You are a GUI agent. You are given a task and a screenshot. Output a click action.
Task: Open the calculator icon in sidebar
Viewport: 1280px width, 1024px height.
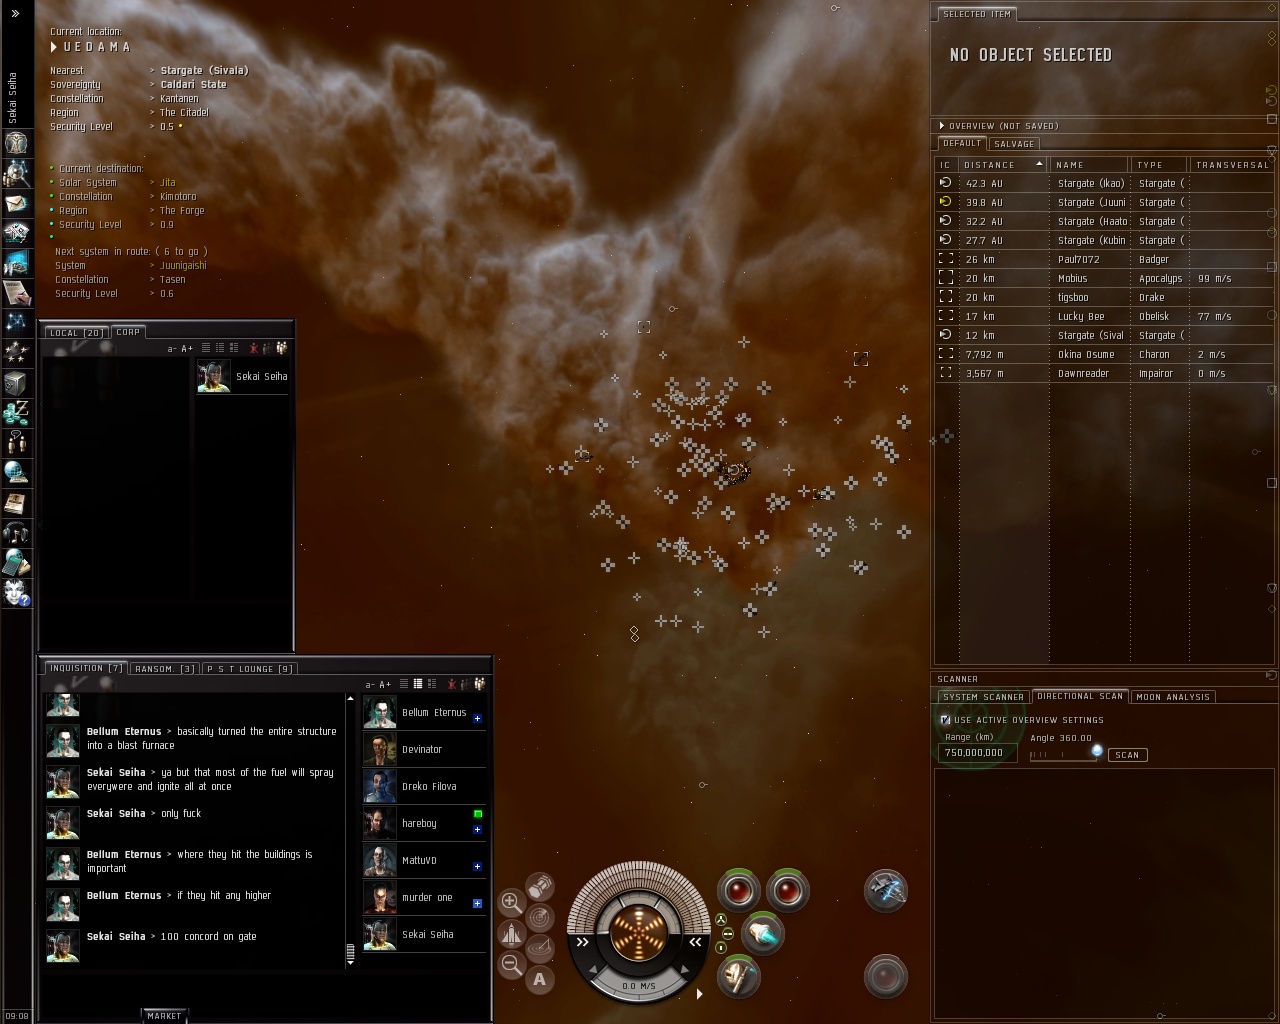tap(16, 562)
